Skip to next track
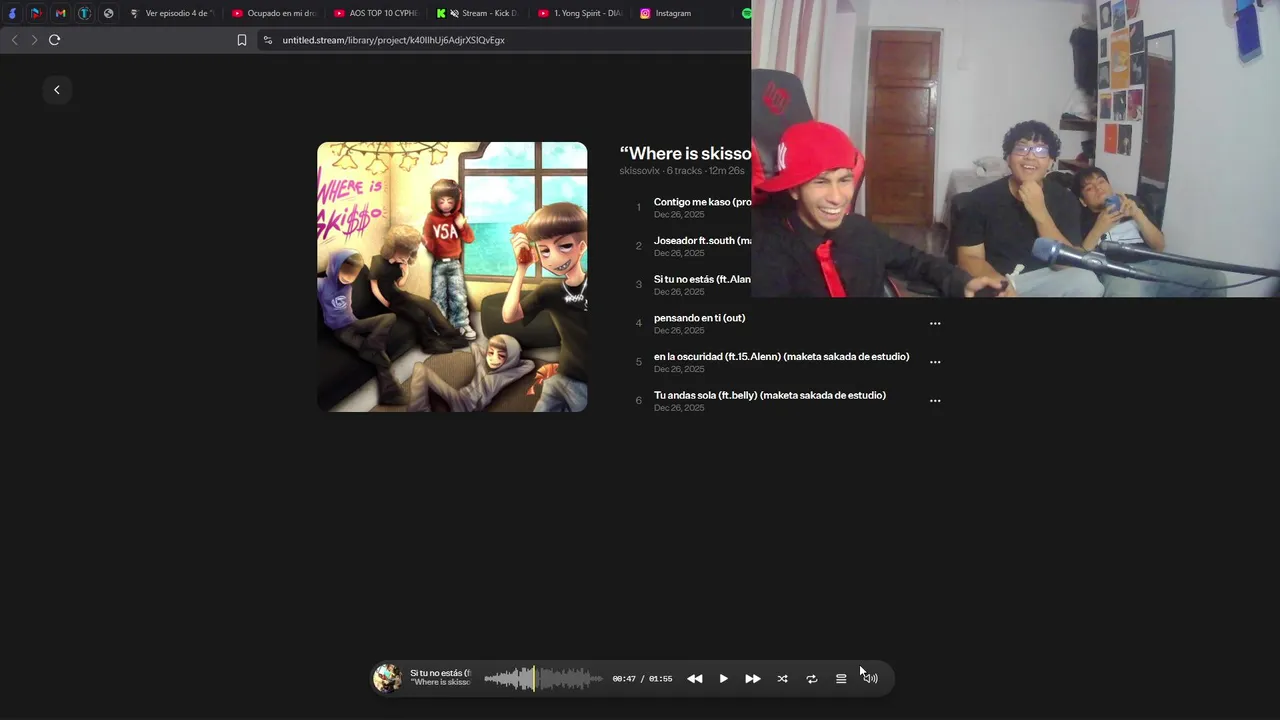The image size is (1280, 720). [753, 679]
